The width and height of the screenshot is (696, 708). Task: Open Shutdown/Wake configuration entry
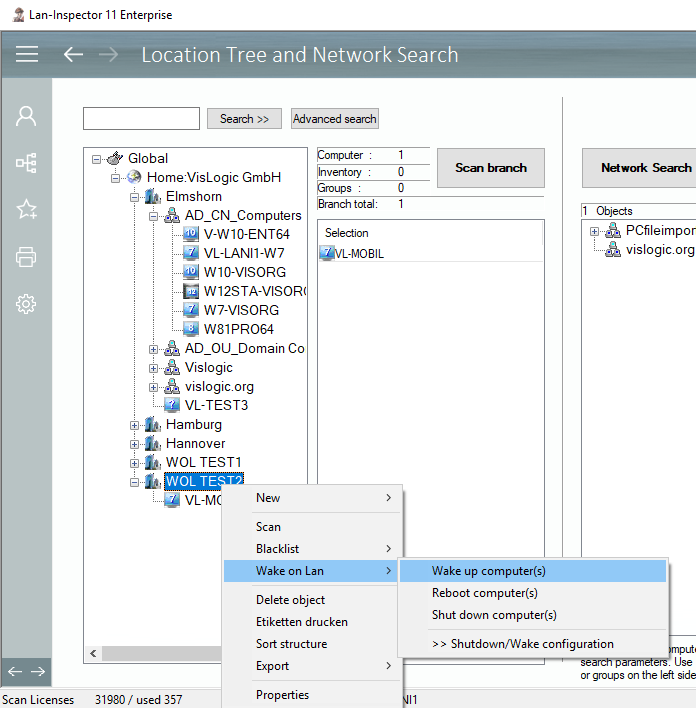pyautogui.click(x=522, y=644)
